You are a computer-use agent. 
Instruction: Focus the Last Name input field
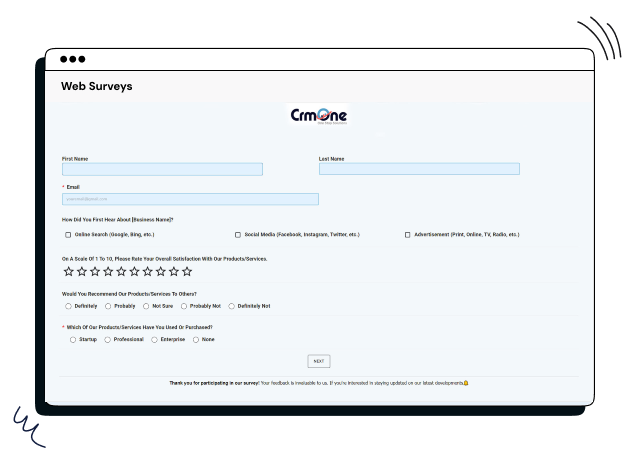[x=419, y=169]
